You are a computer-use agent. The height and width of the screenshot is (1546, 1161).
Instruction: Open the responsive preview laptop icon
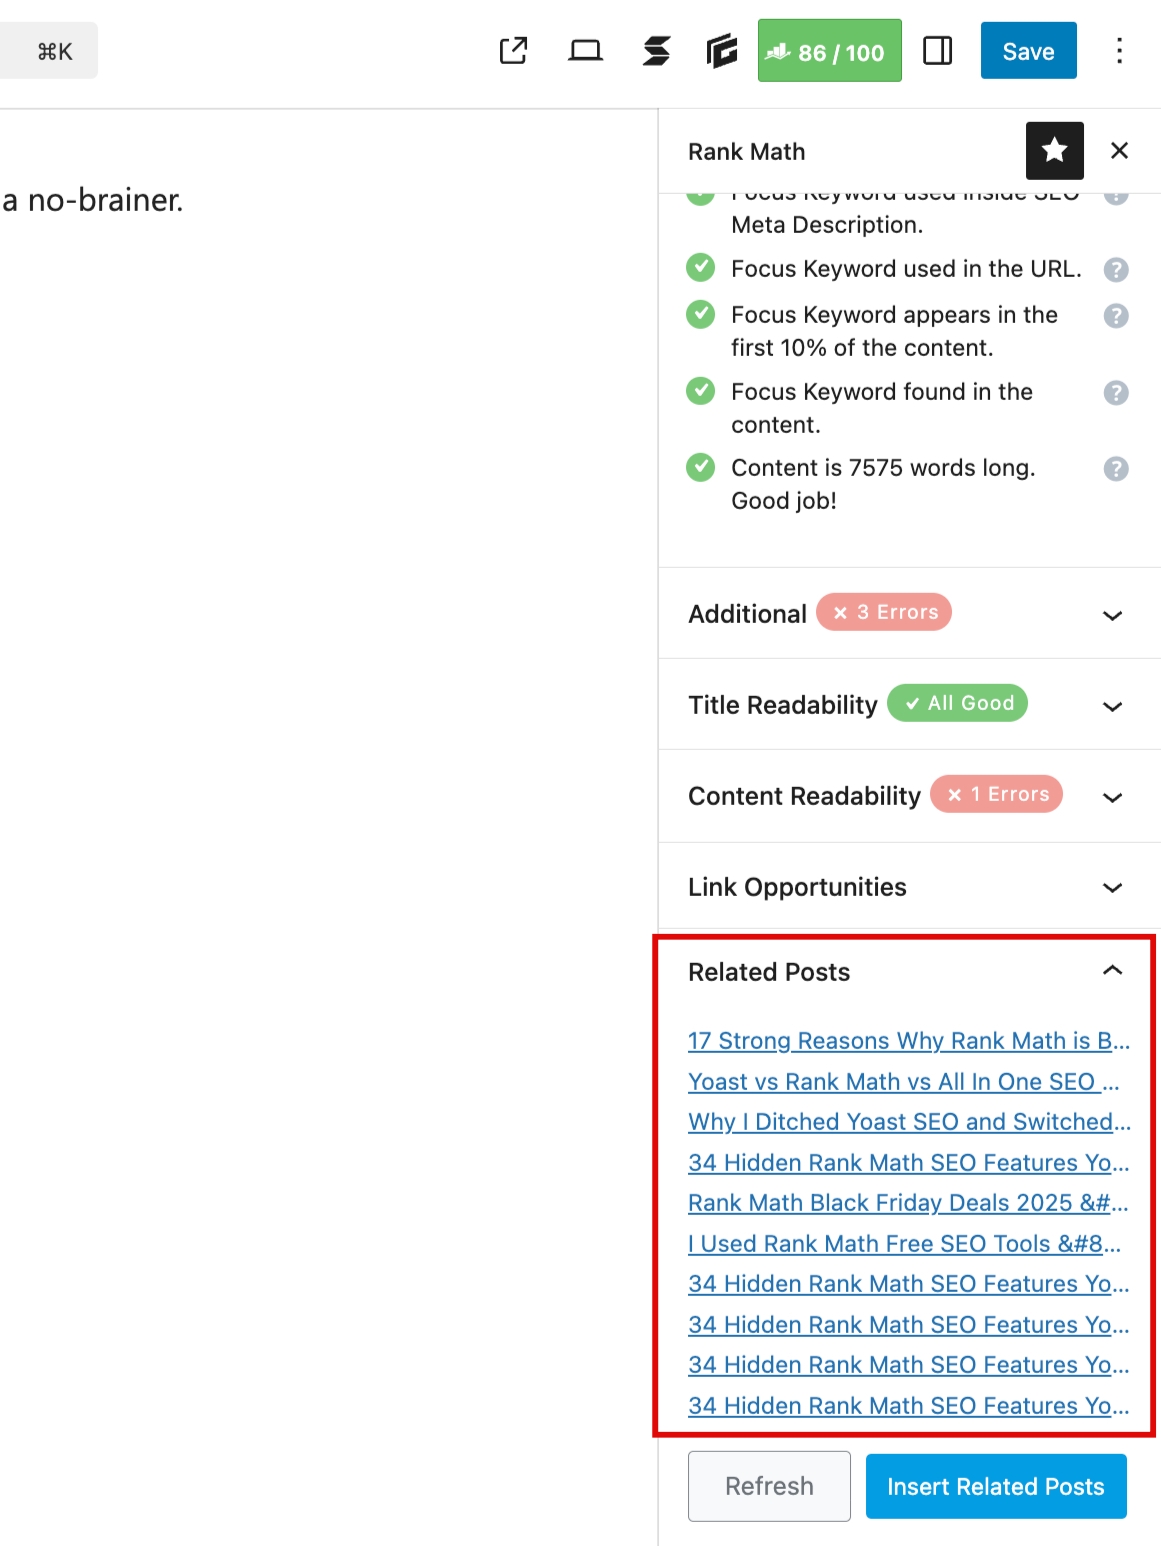(x=585, y=50)
